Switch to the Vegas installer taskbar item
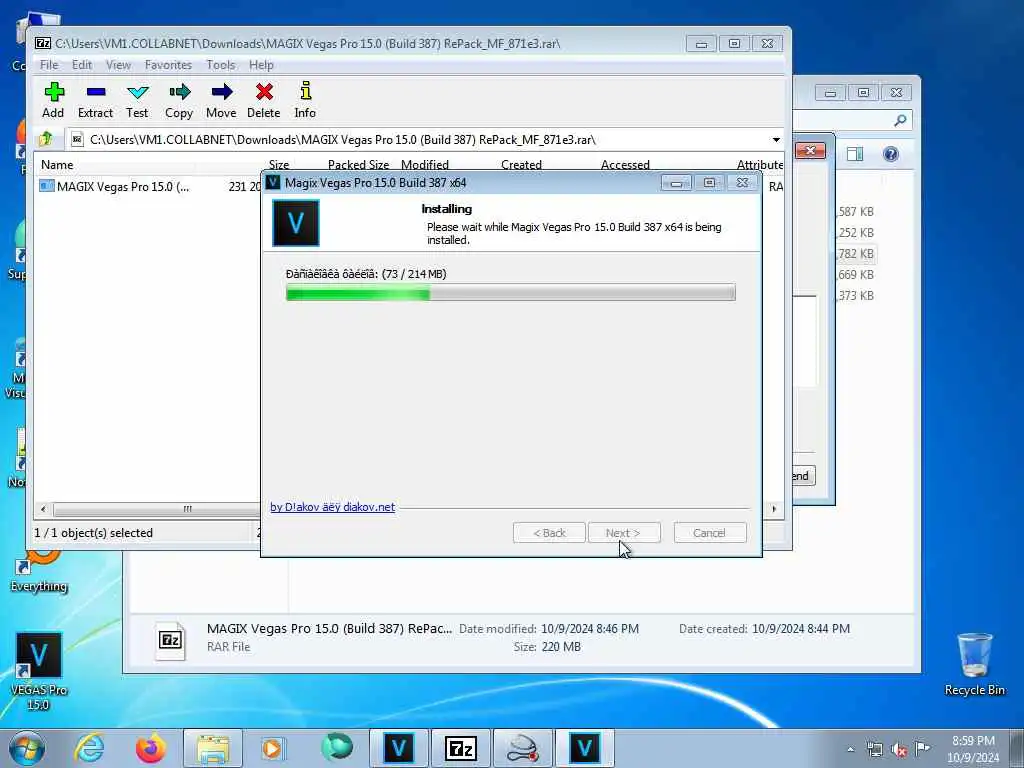1024x768 pixels. [584, 748]
